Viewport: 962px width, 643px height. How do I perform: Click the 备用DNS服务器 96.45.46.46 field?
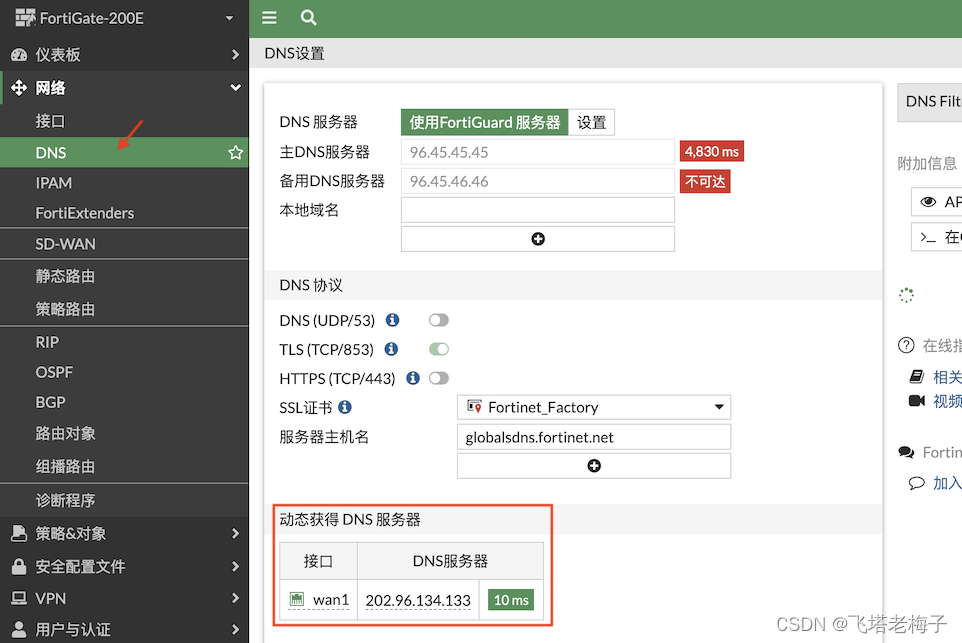pos(537,182)
